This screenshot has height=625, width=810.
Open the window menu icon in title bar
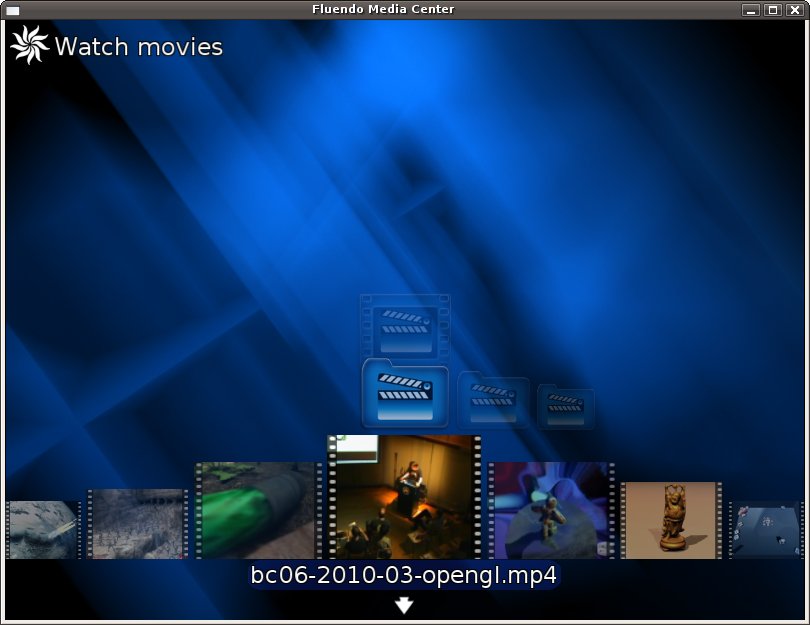[x=12, y=10]
